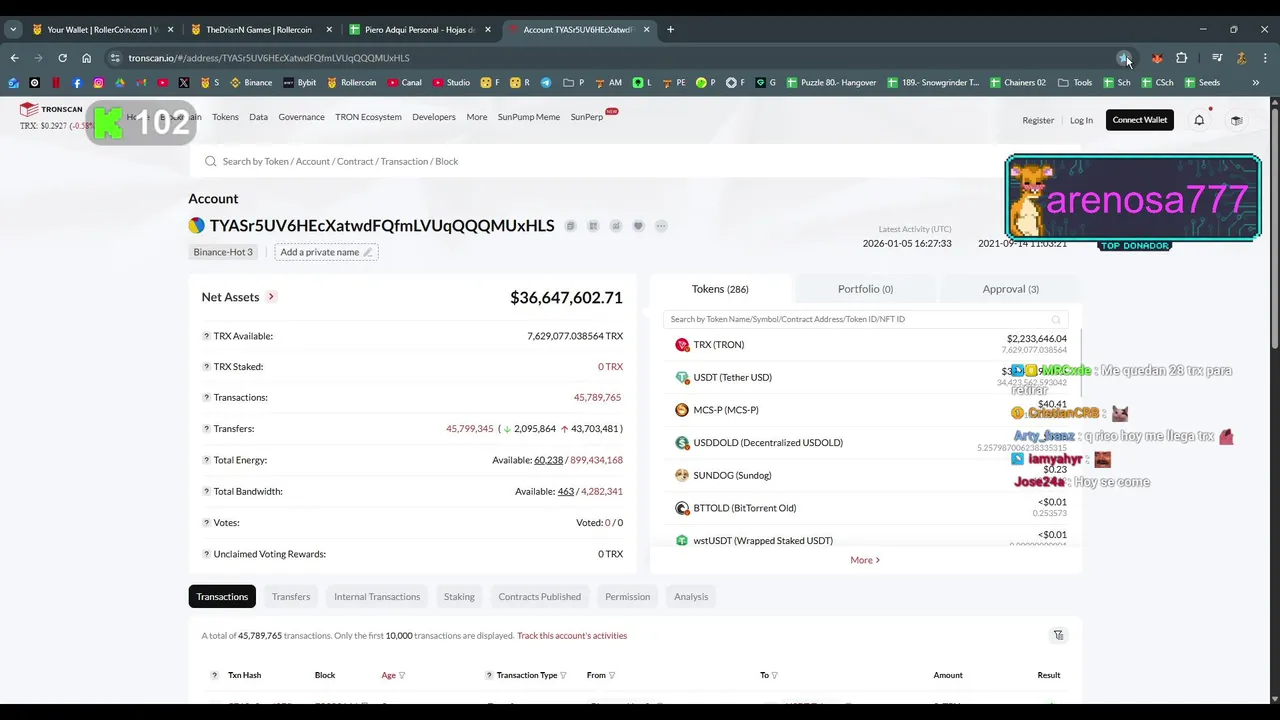The width and height of the screenshot is (1280, 720).
Task: Click the Log In link
Action: click(x=1081, y=120)
